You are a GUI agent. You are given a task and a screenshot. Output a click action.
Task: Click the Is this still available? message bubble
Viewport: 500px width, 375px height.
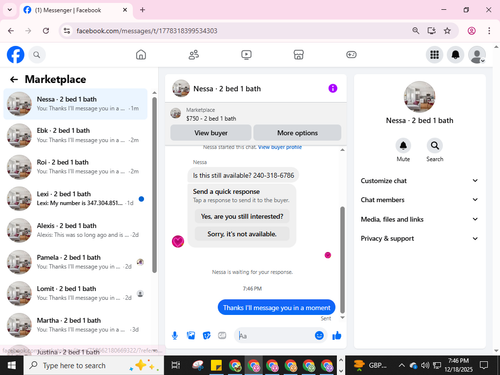(243, 175)
